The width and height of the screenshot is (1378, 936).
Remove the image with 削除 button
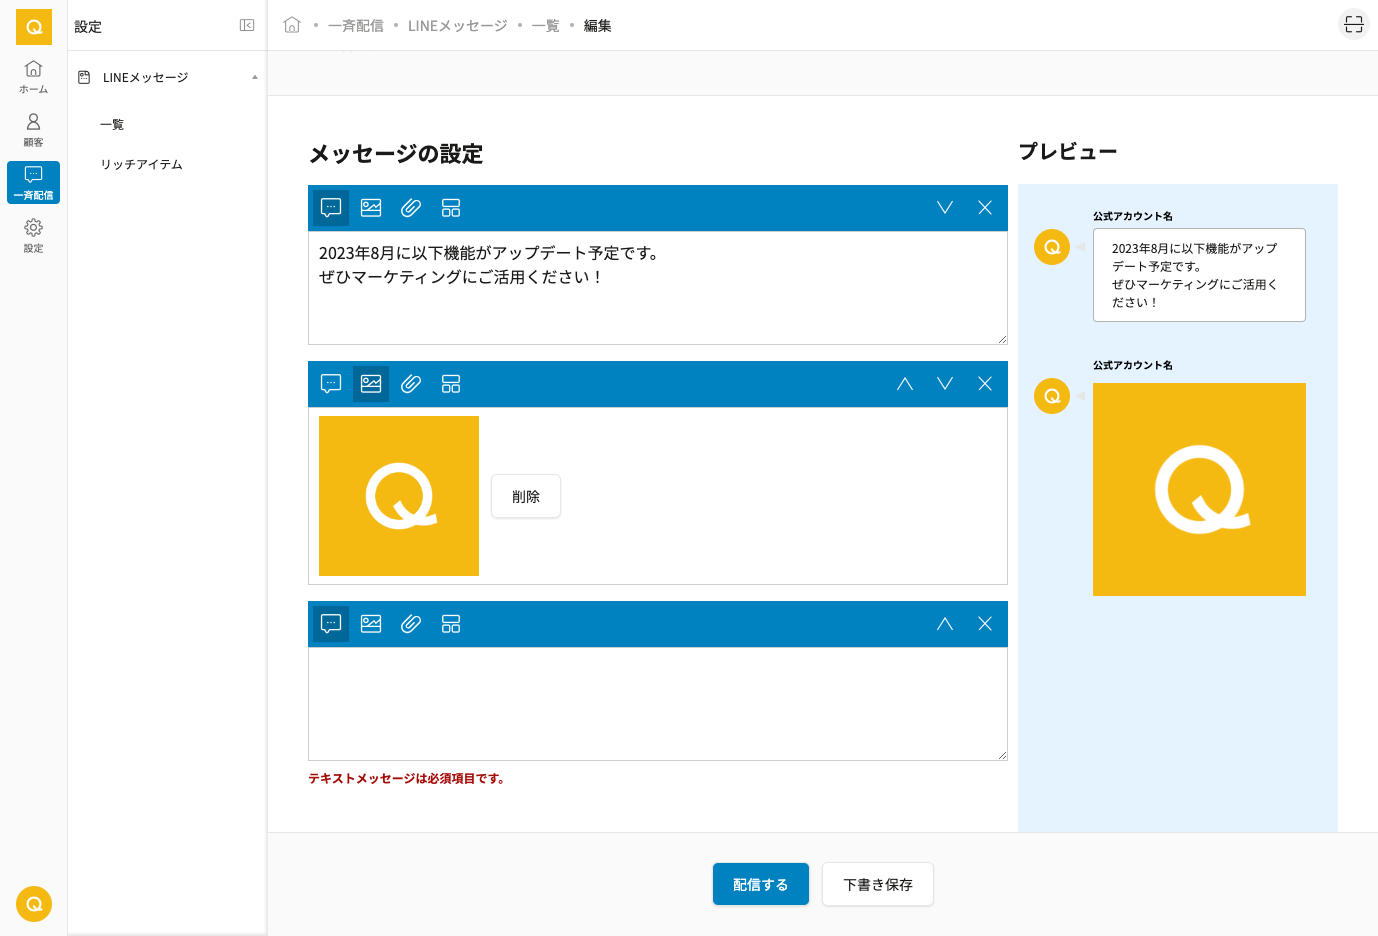click(526, 496)
